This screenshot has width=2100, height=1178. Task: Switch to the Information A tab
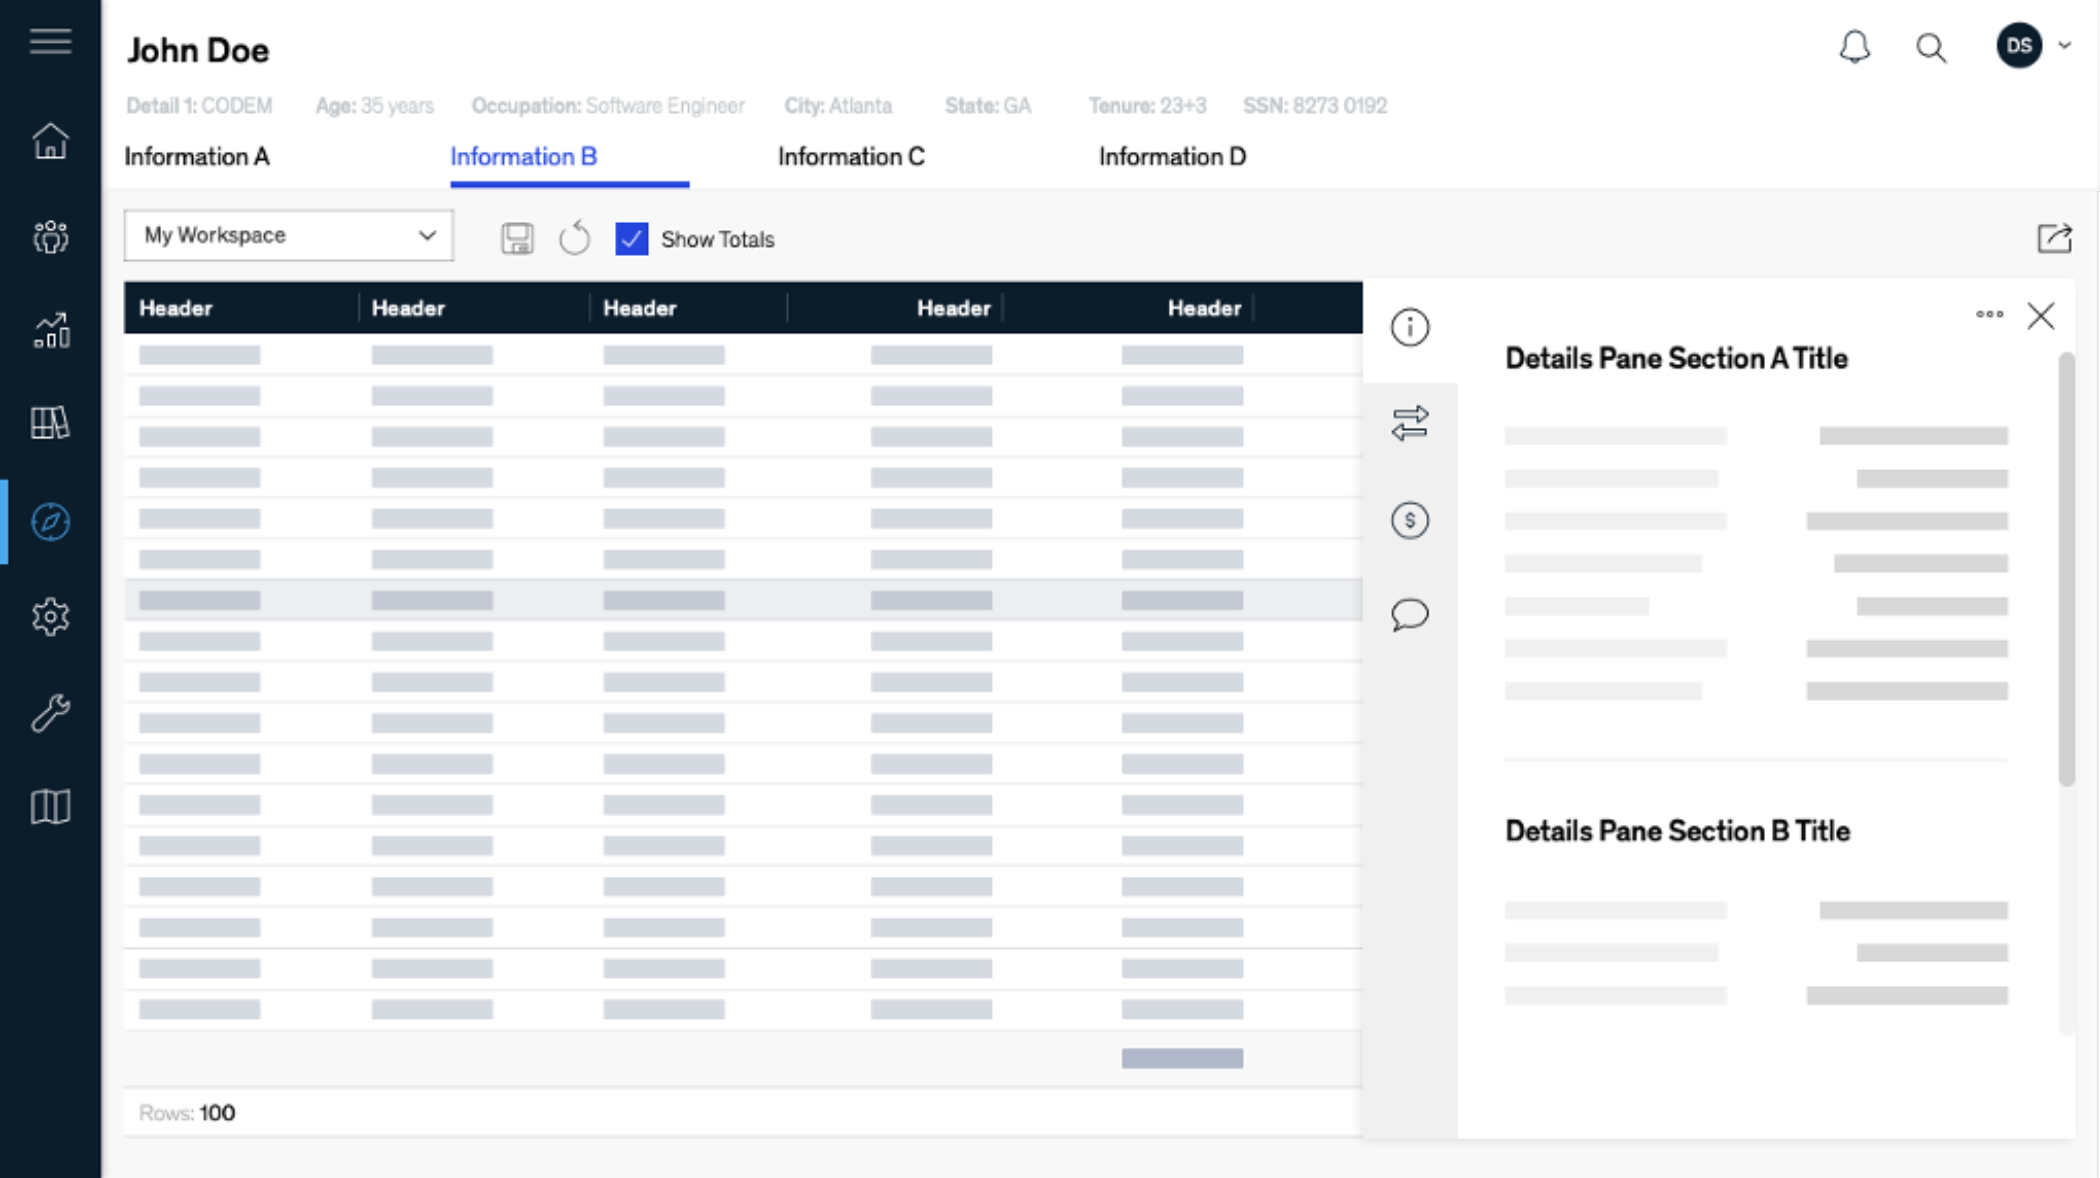[x=197, y=157]
